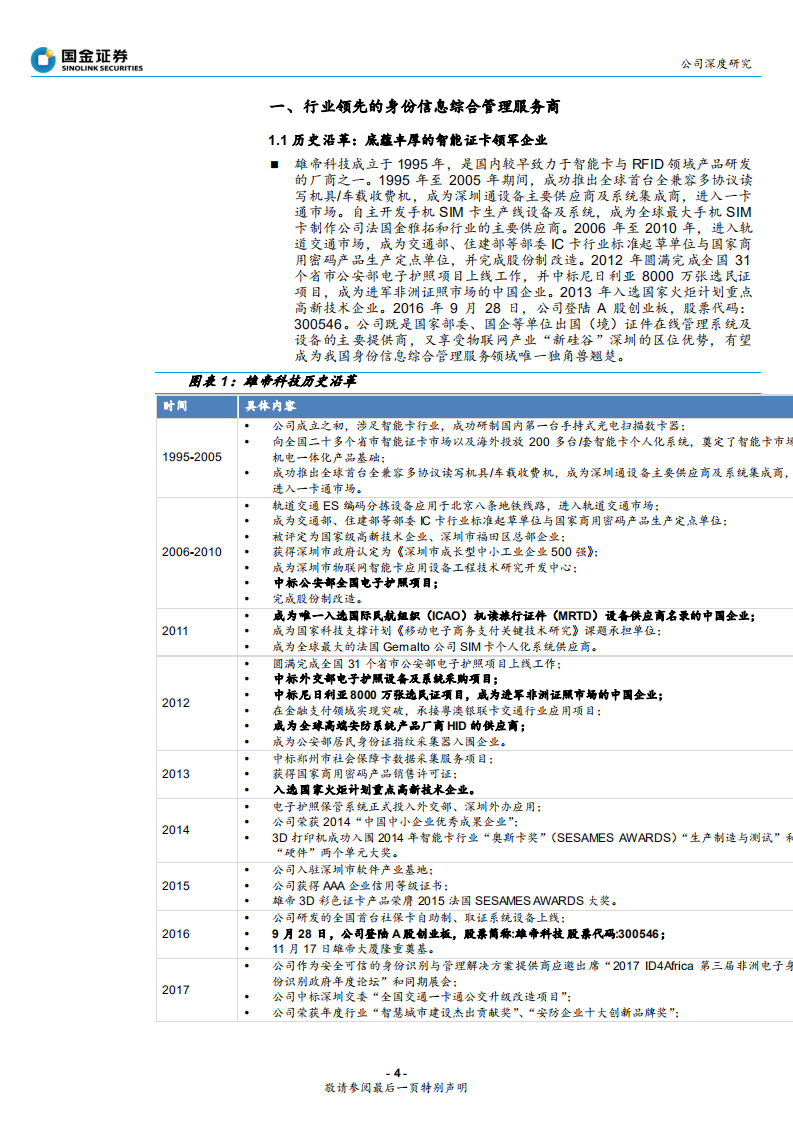
Task: Click the line '公司获得 AAA 企业信用等级证书'
Action: (359, 886)
